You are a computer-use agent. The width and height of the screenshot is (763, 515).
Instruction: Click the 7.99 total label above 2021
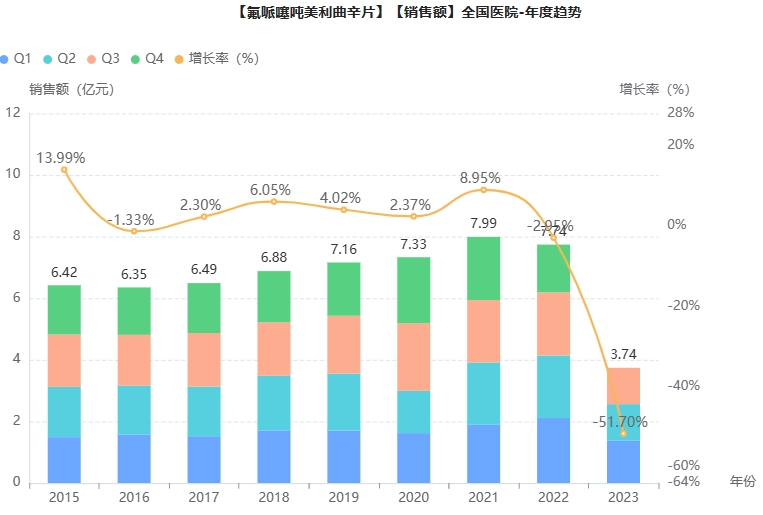click(x=483, y=223)
